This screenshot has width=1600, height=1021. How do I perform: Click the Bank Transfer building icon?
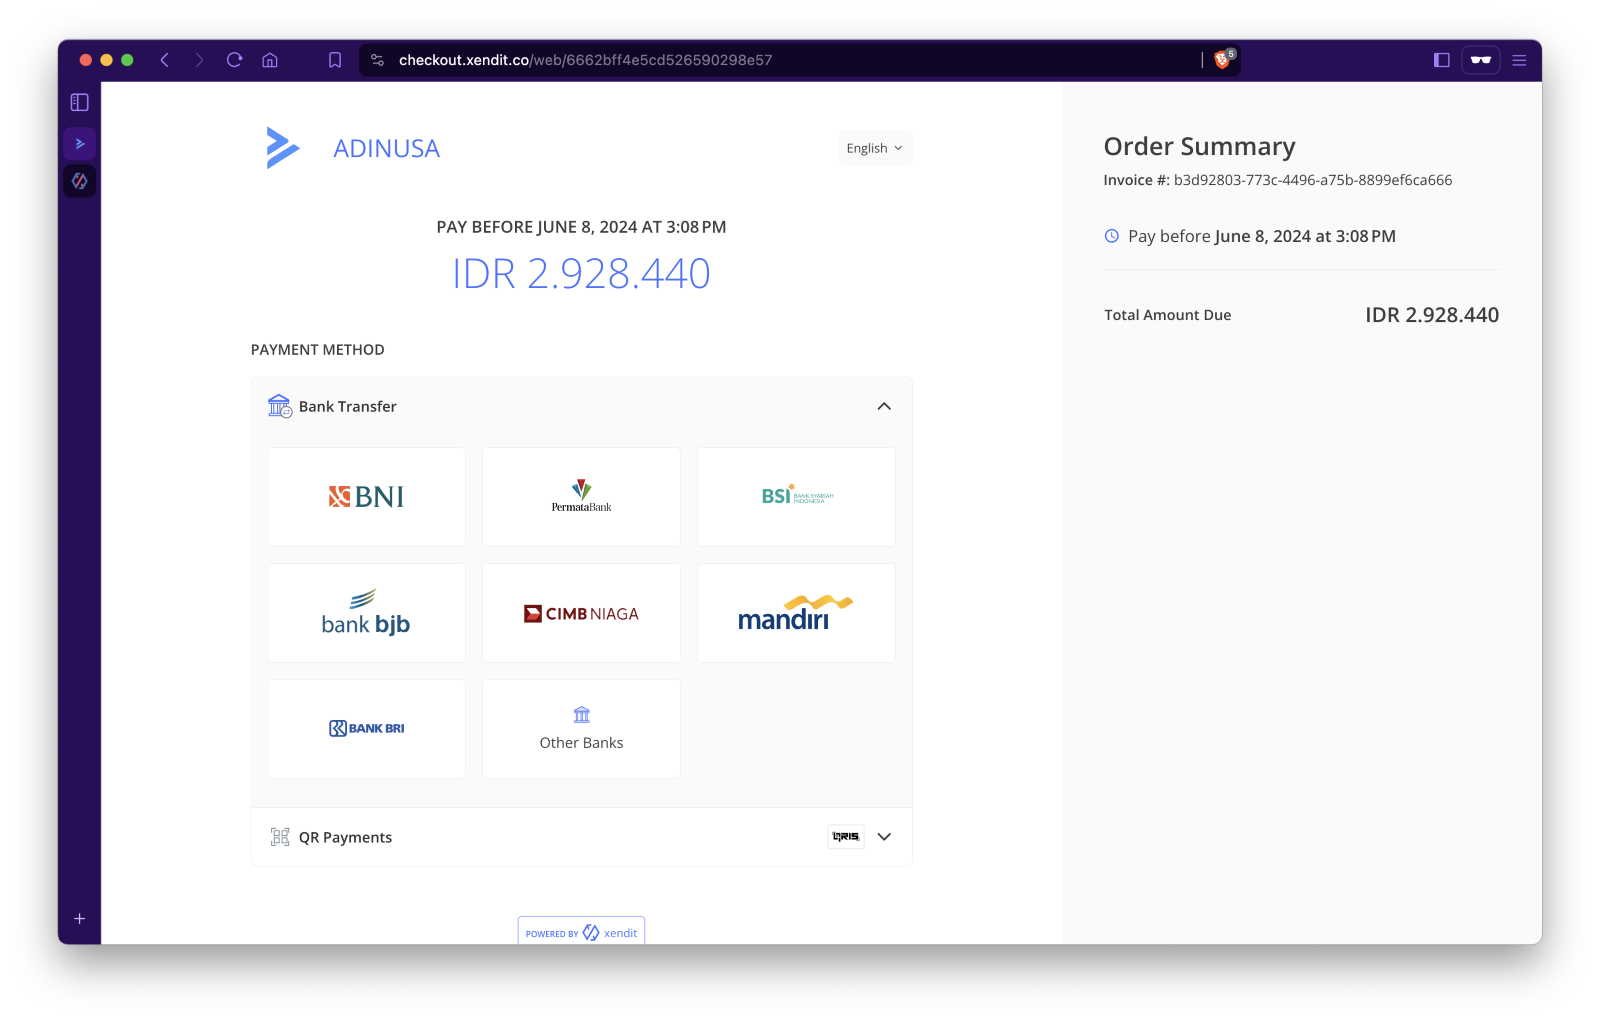pyautogui.click(x=280, y=405)
